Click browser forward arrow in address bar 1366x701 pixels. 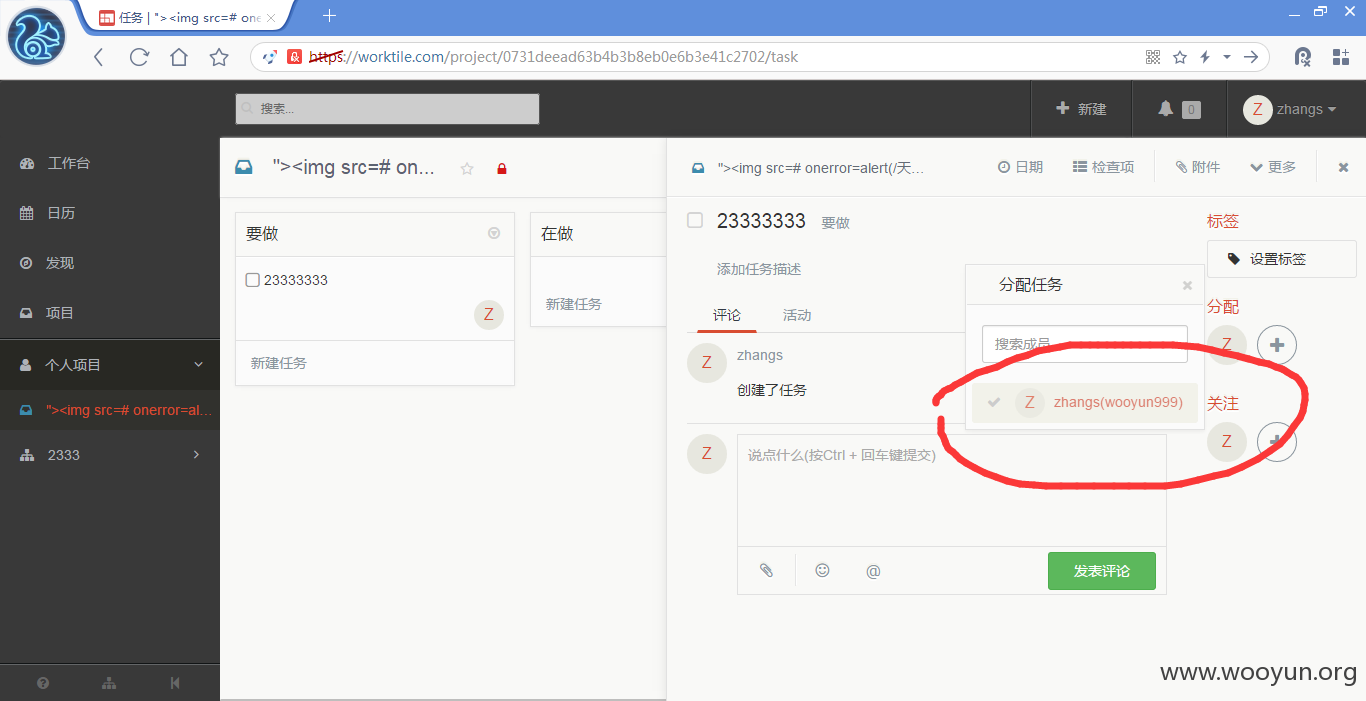tap(1250, 57)
